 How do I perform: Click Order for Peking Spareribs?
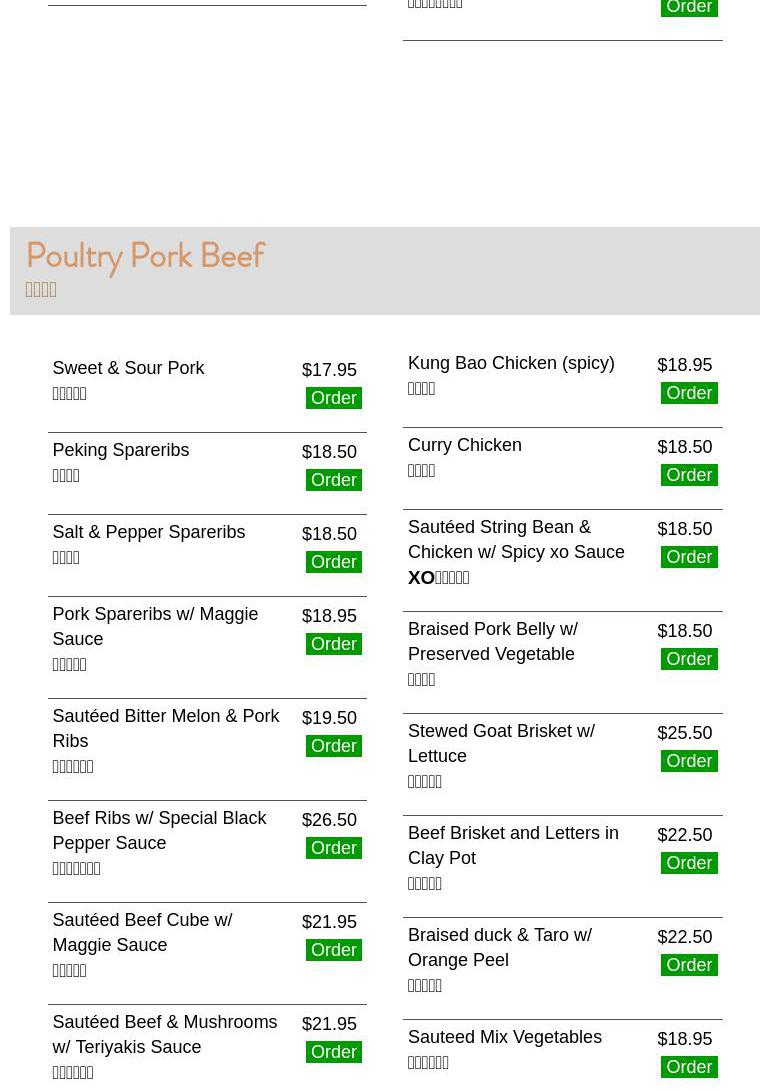(333, 480)
